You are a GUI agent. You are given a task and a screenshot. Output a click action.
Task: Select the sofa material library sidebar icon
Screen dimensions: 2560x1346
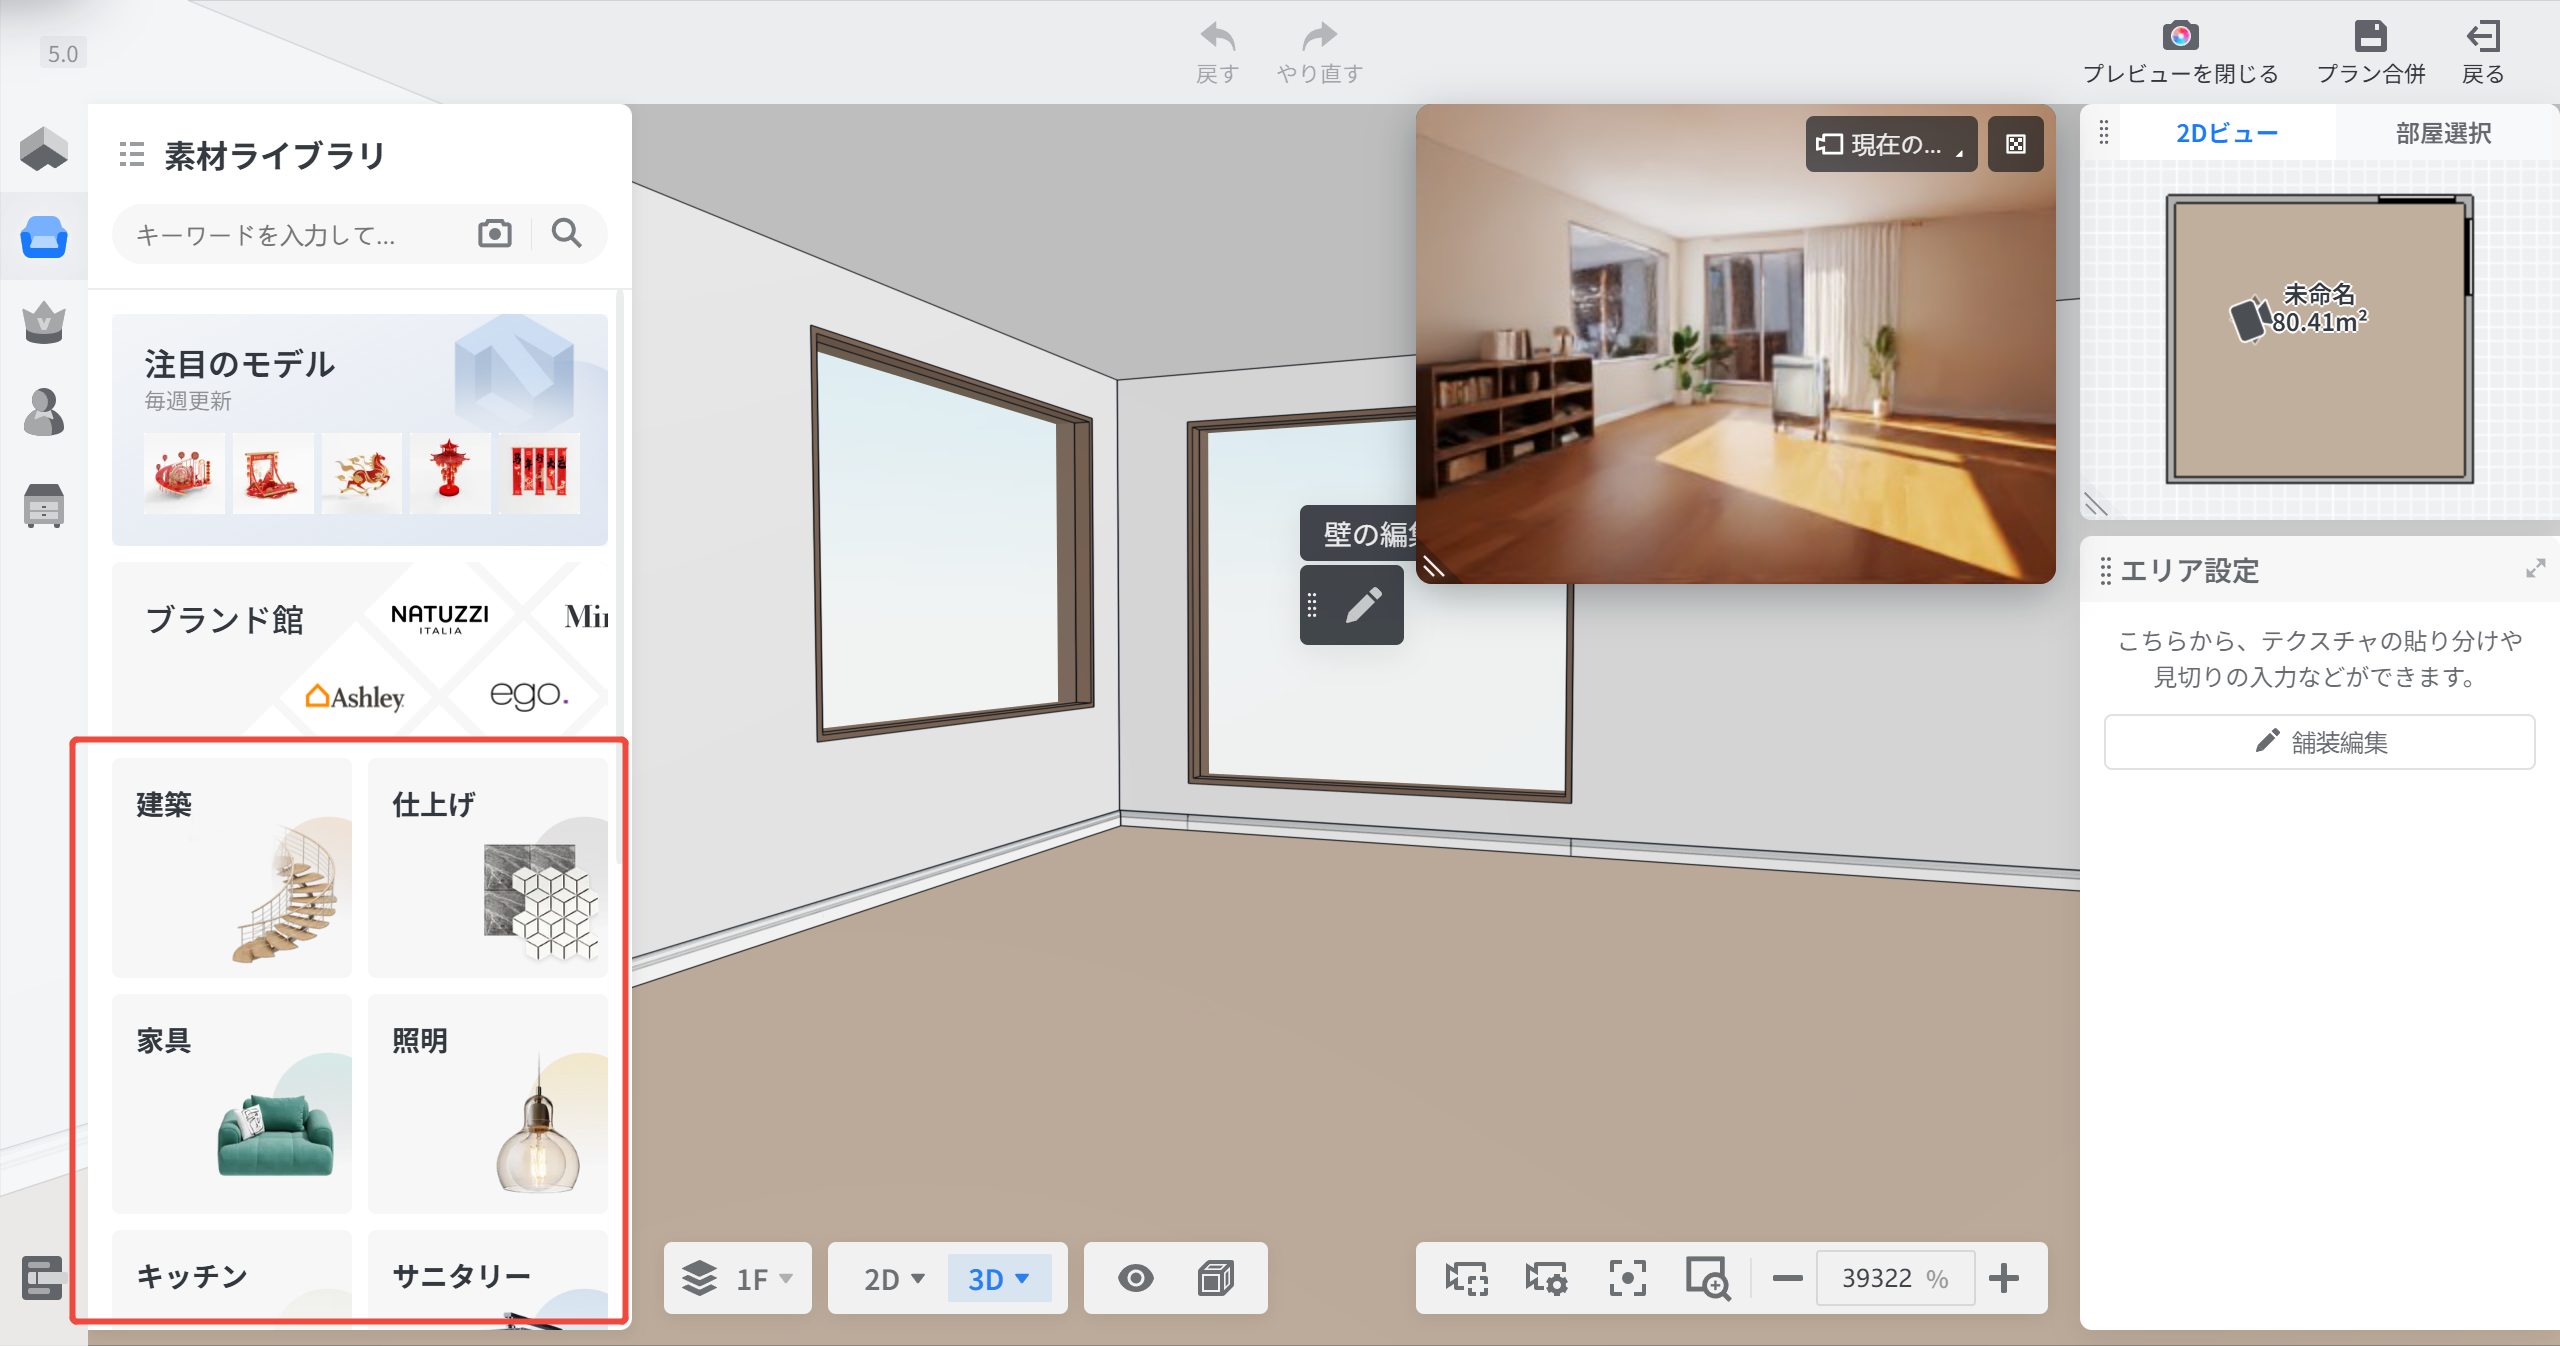[x=44, y=237]
